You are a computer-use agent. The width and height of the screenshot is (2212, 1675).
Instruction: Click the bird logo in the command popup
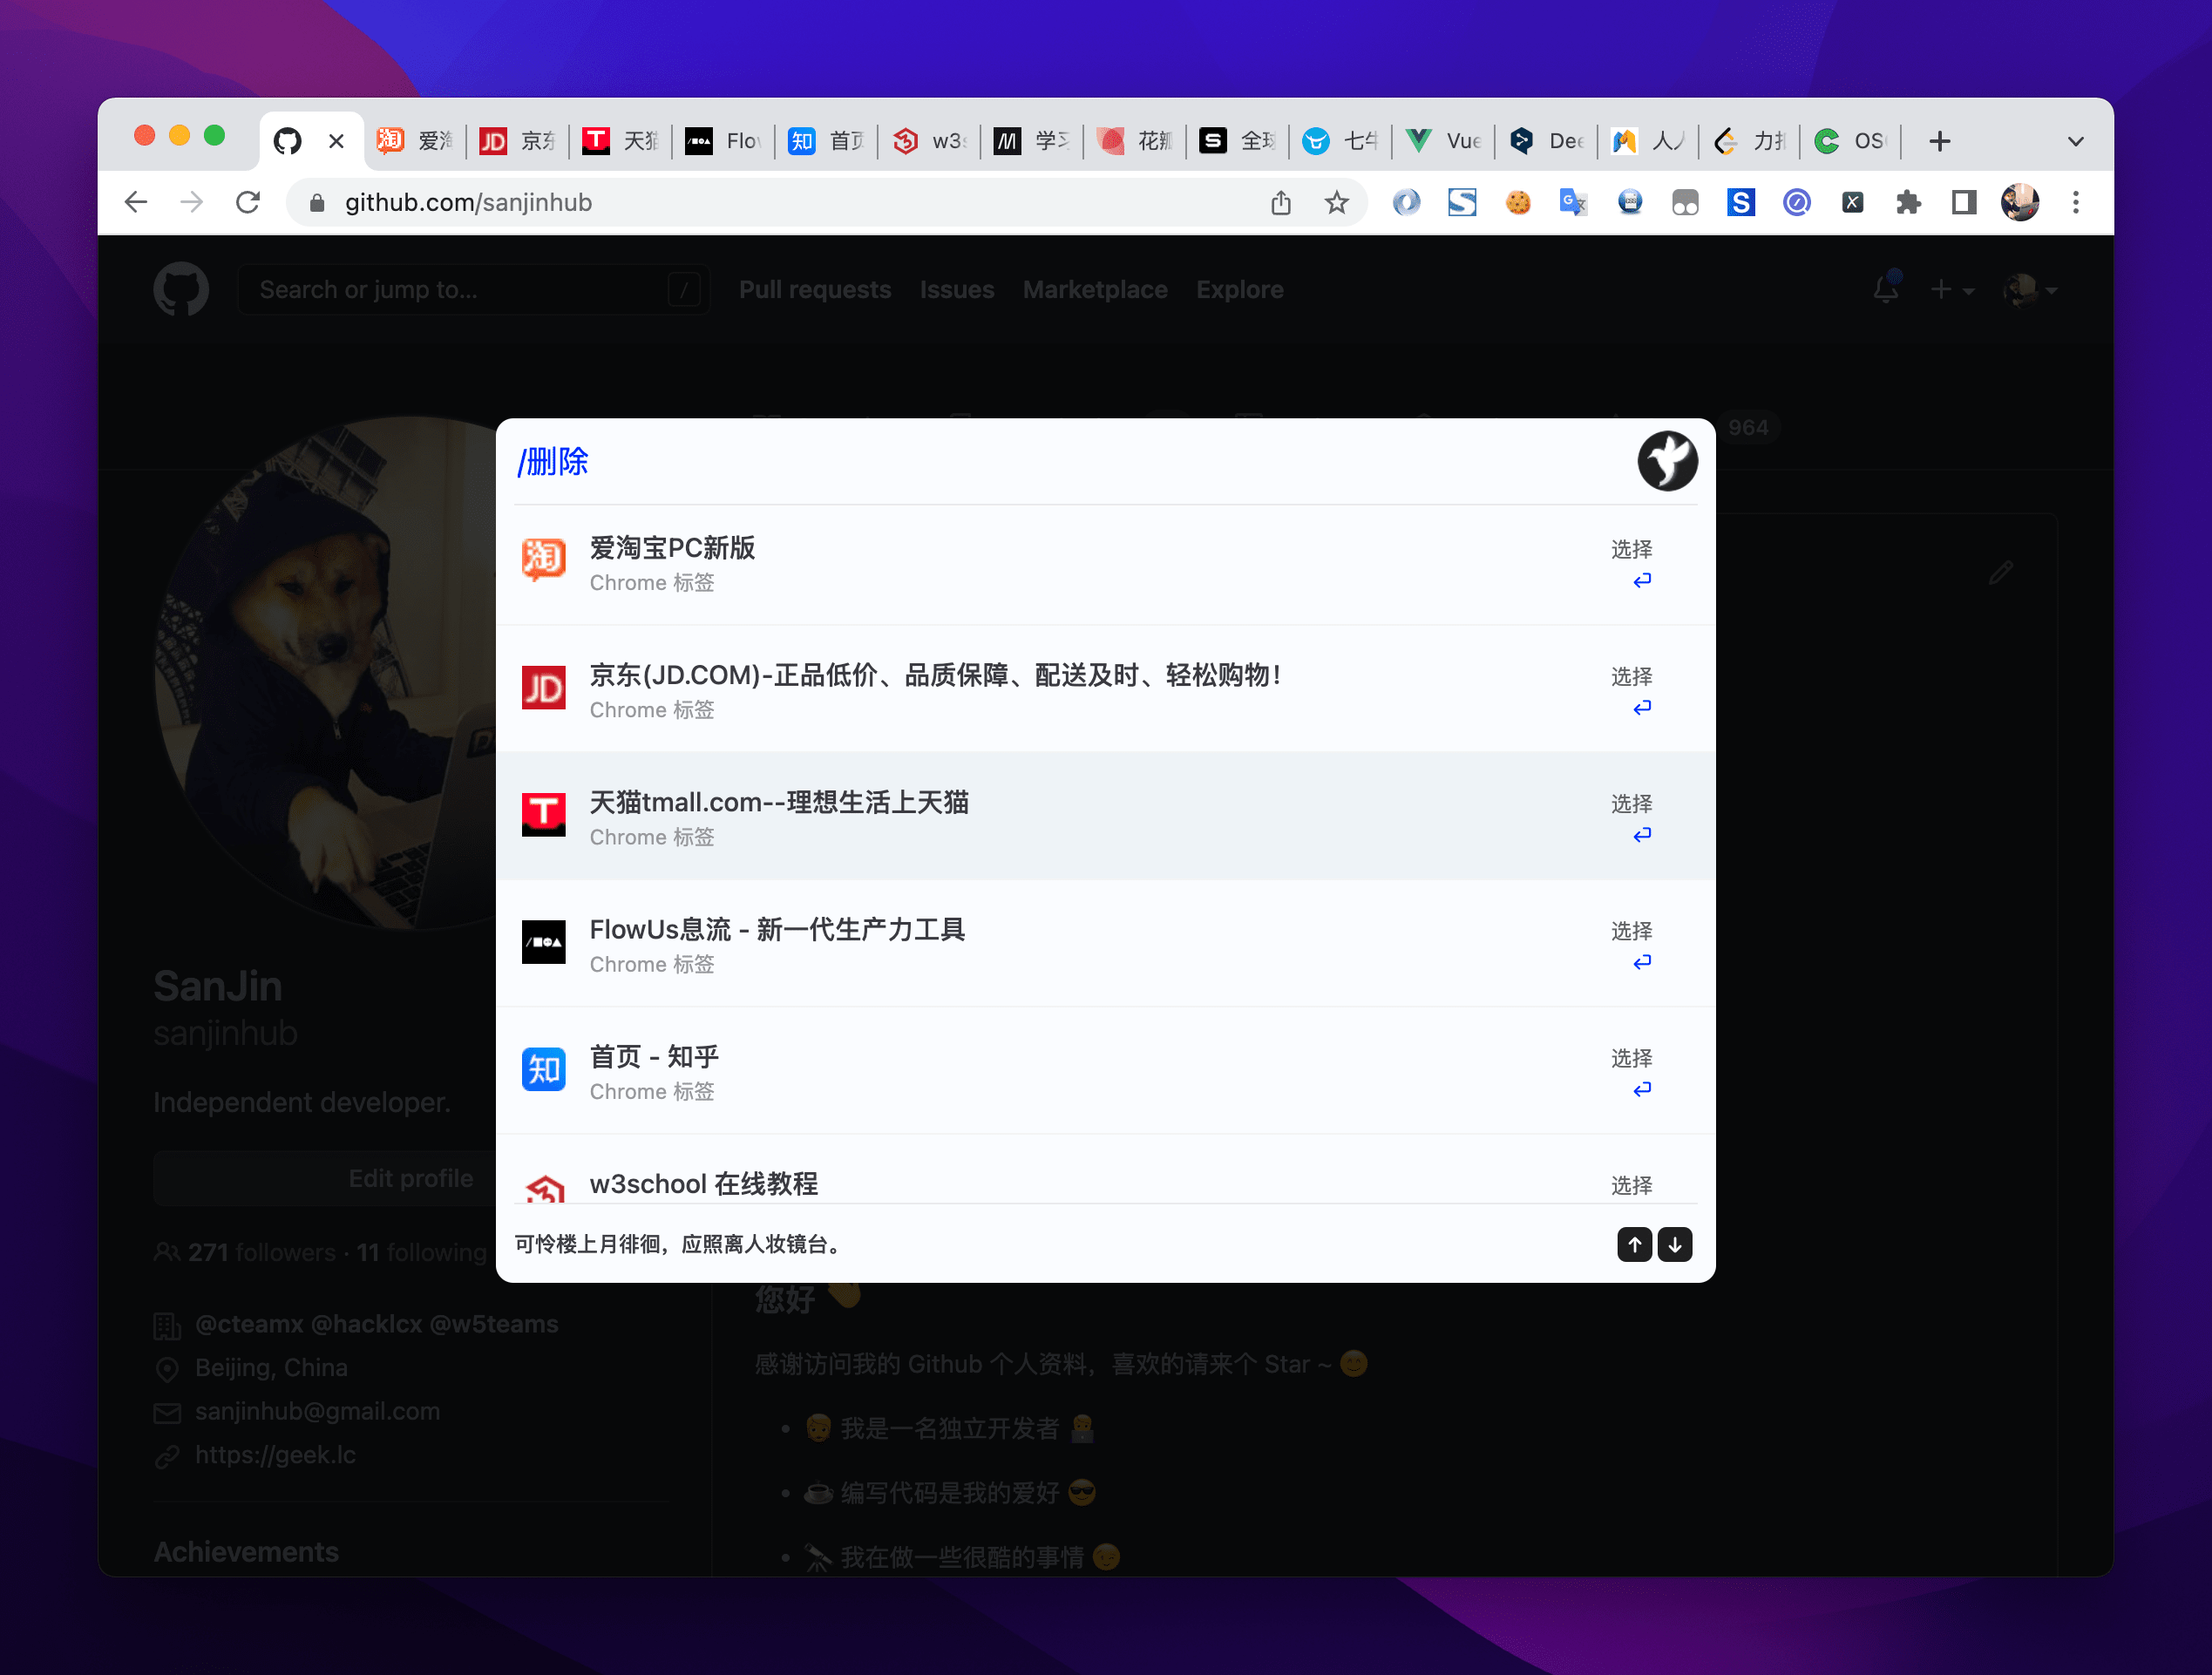pyautogui.click(x=1667, y=461)
